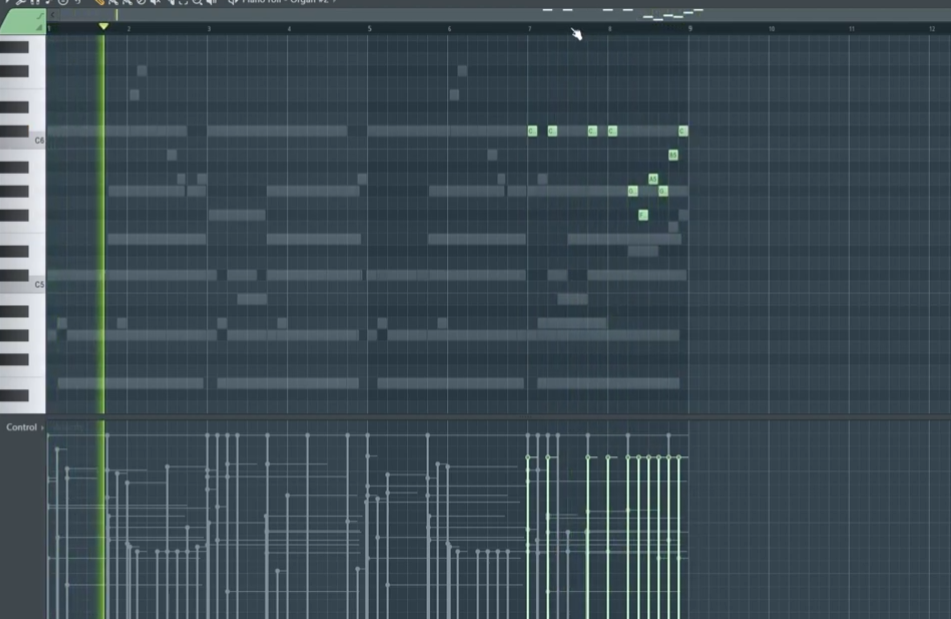Image resolution: width=951 pixels, height=619 pixels.
Task: Jump to bar 6 on the ruler
Action: pyautogui.click(x=449, y=28)
